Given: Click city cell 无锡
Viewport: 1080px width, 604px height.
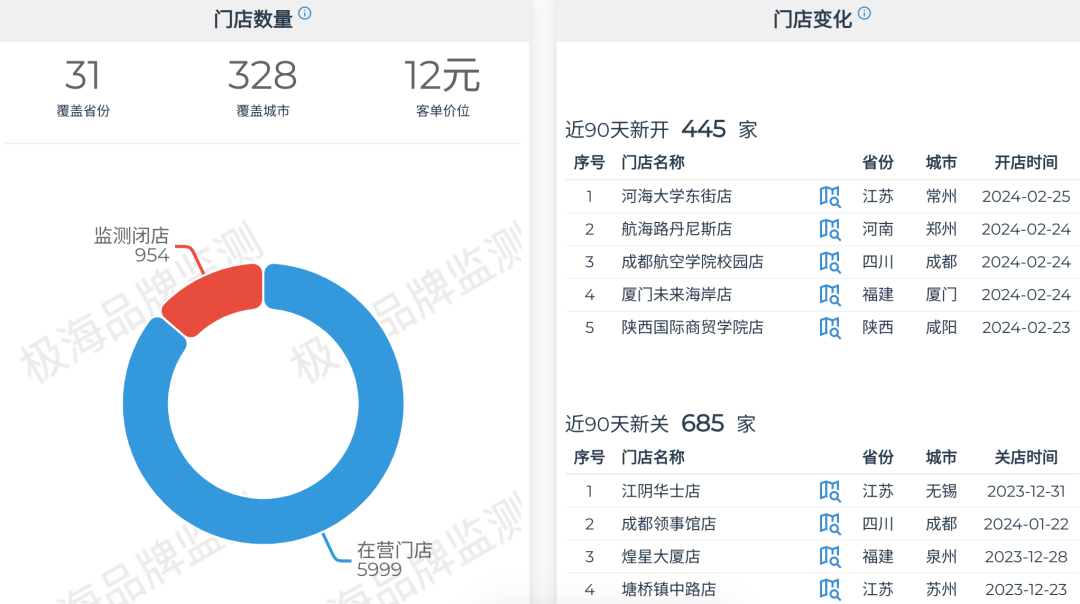Looking at the screenshot, I should click(x=941, y=491).
